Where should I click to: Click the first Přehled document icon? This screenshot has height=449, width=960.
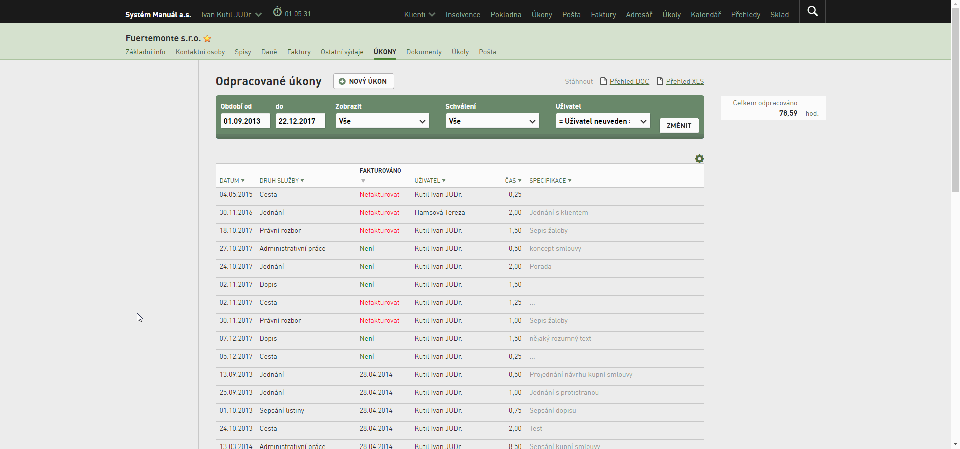[603, 81]
